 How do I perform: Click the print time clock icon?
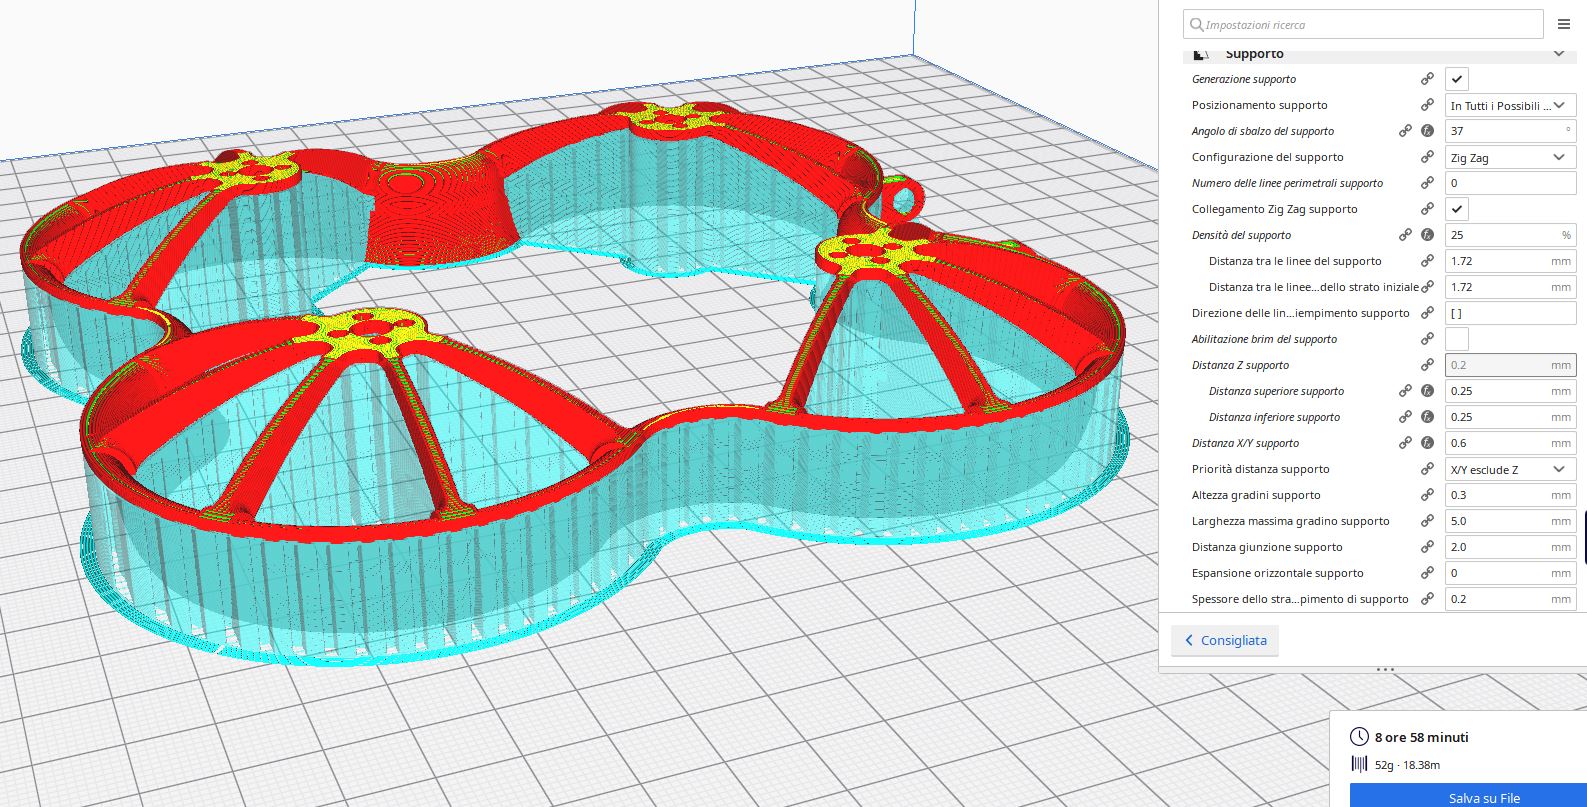1359,737
